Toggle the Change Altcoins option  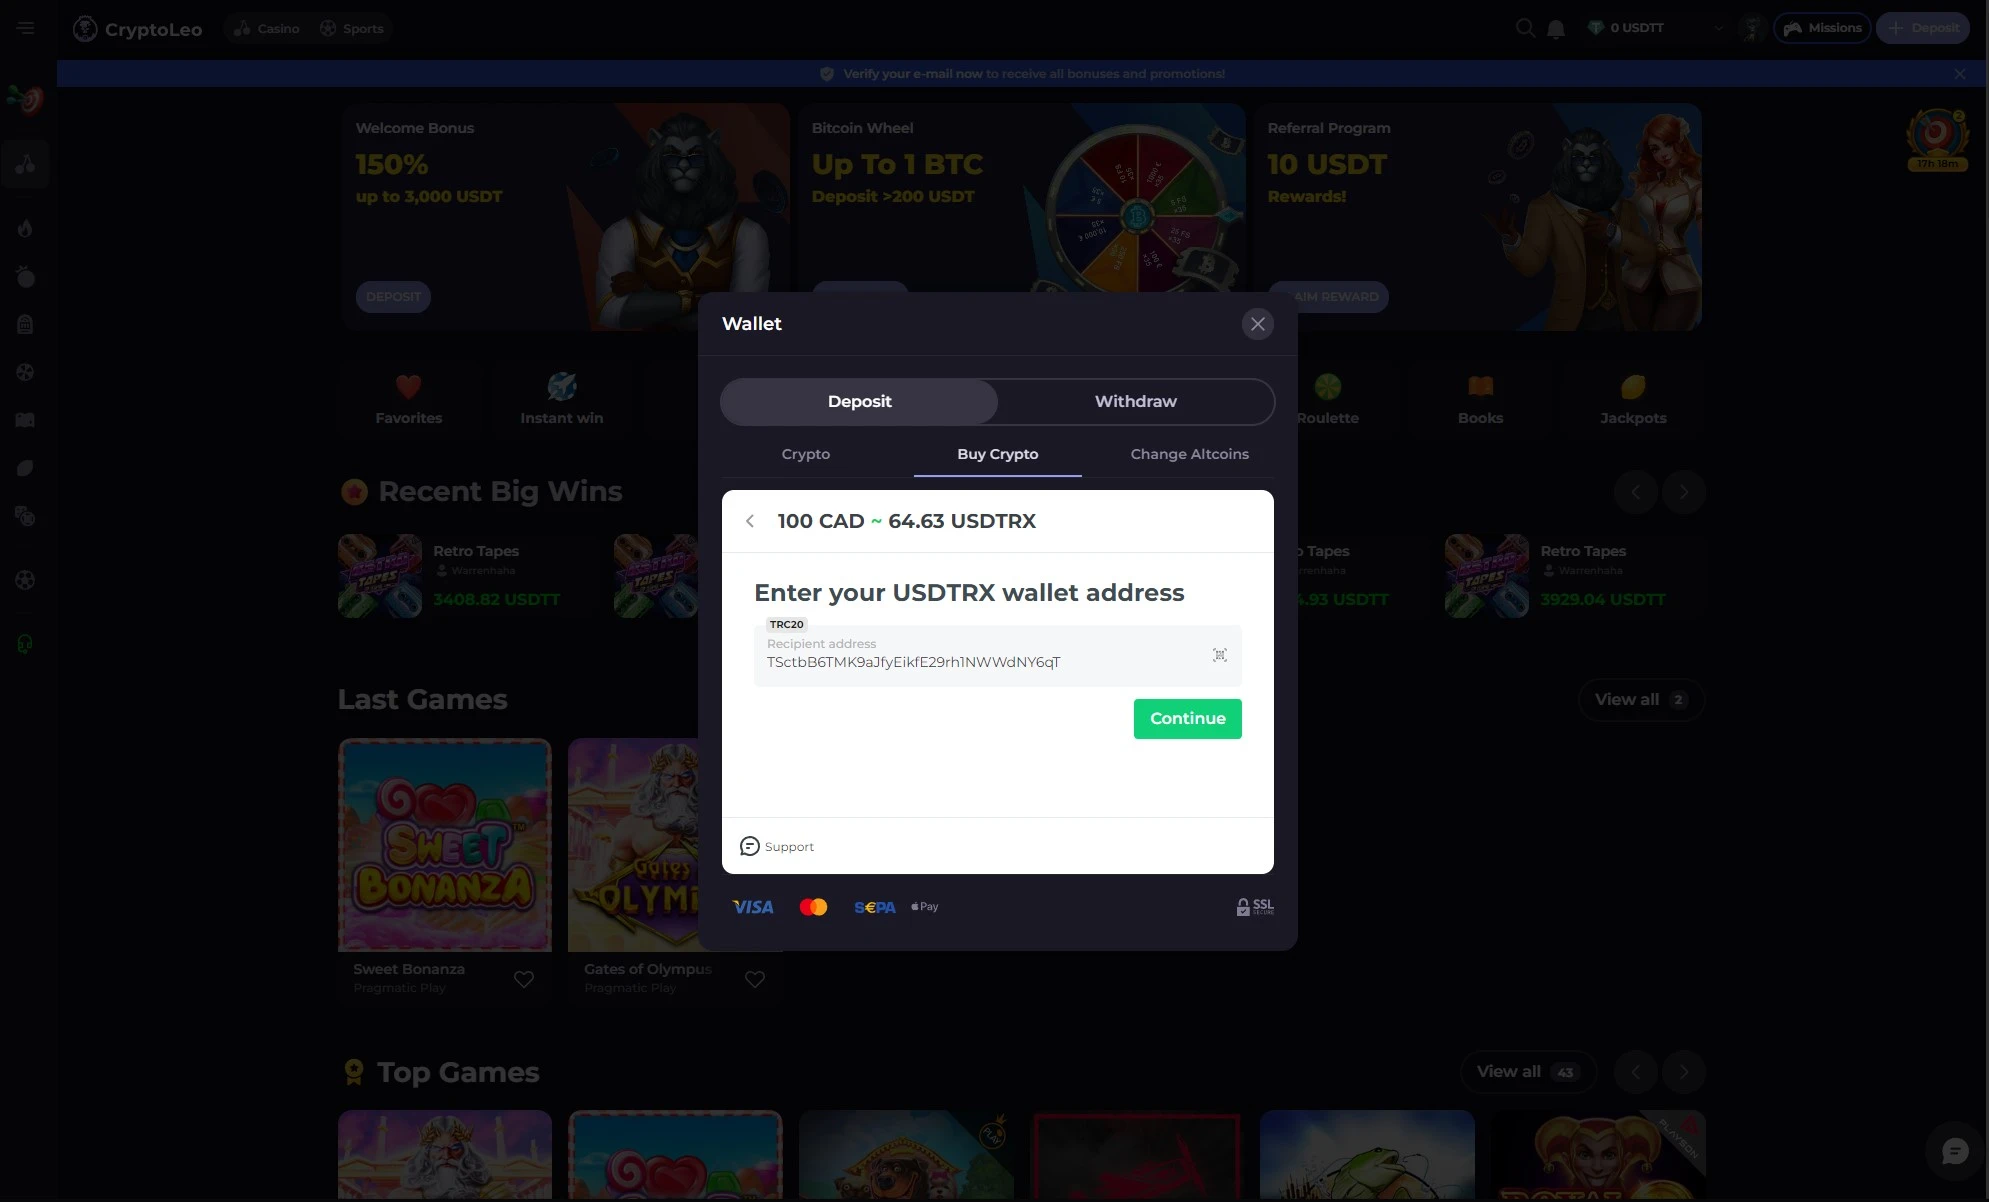click(1189, 453)
